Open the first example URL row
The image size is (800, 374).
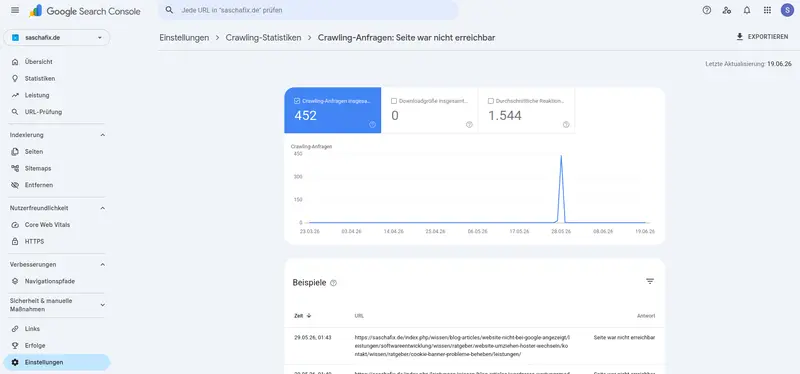[x=474, y=346]
